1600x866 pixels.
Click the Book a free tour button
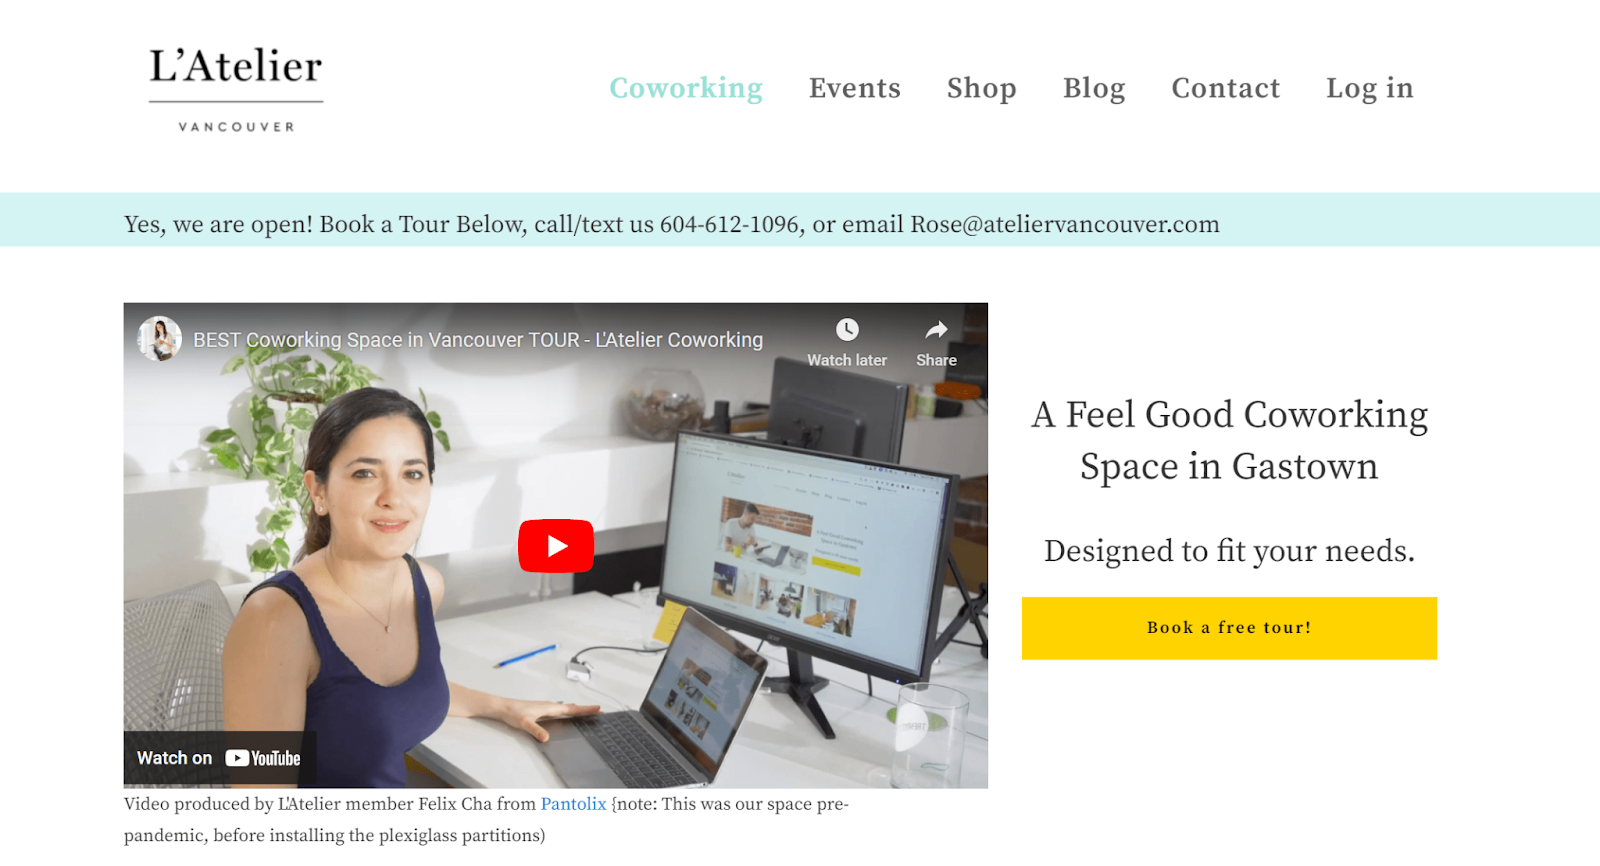1229,628
